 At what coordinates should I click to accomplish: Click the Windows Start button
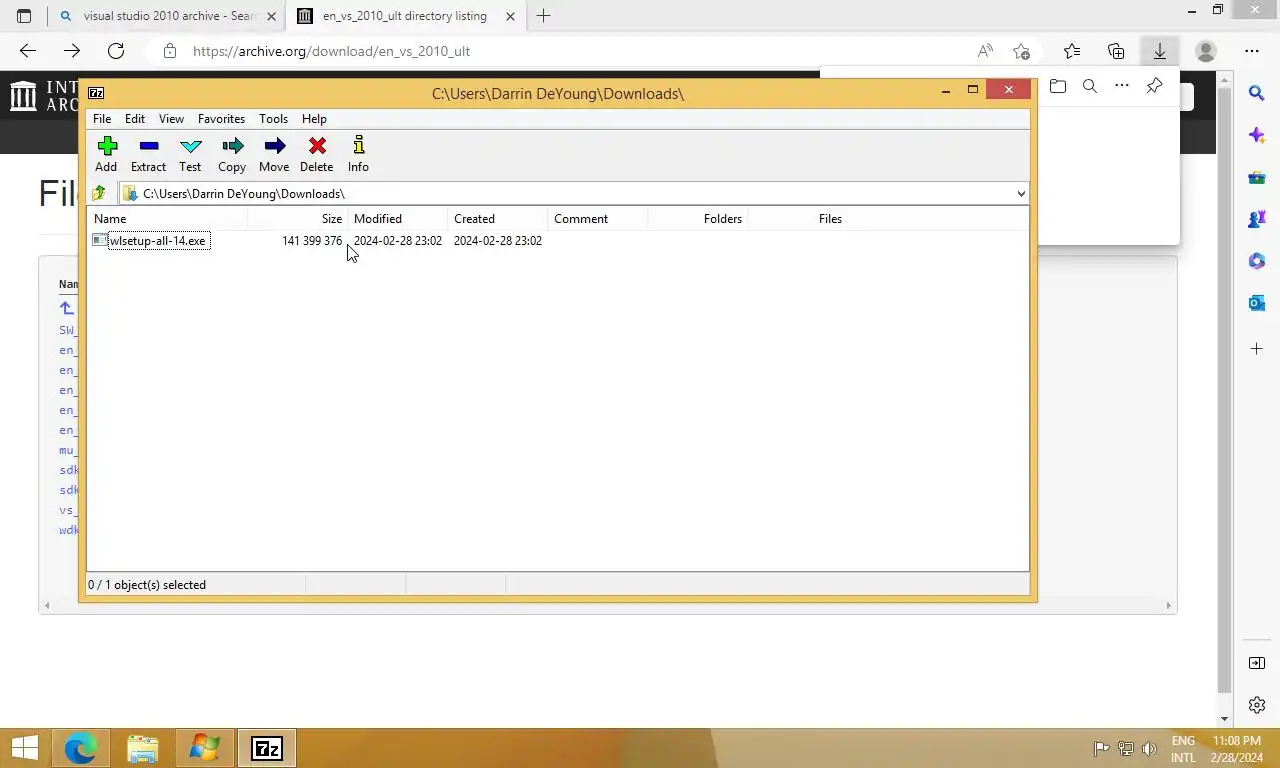[24, 748]
